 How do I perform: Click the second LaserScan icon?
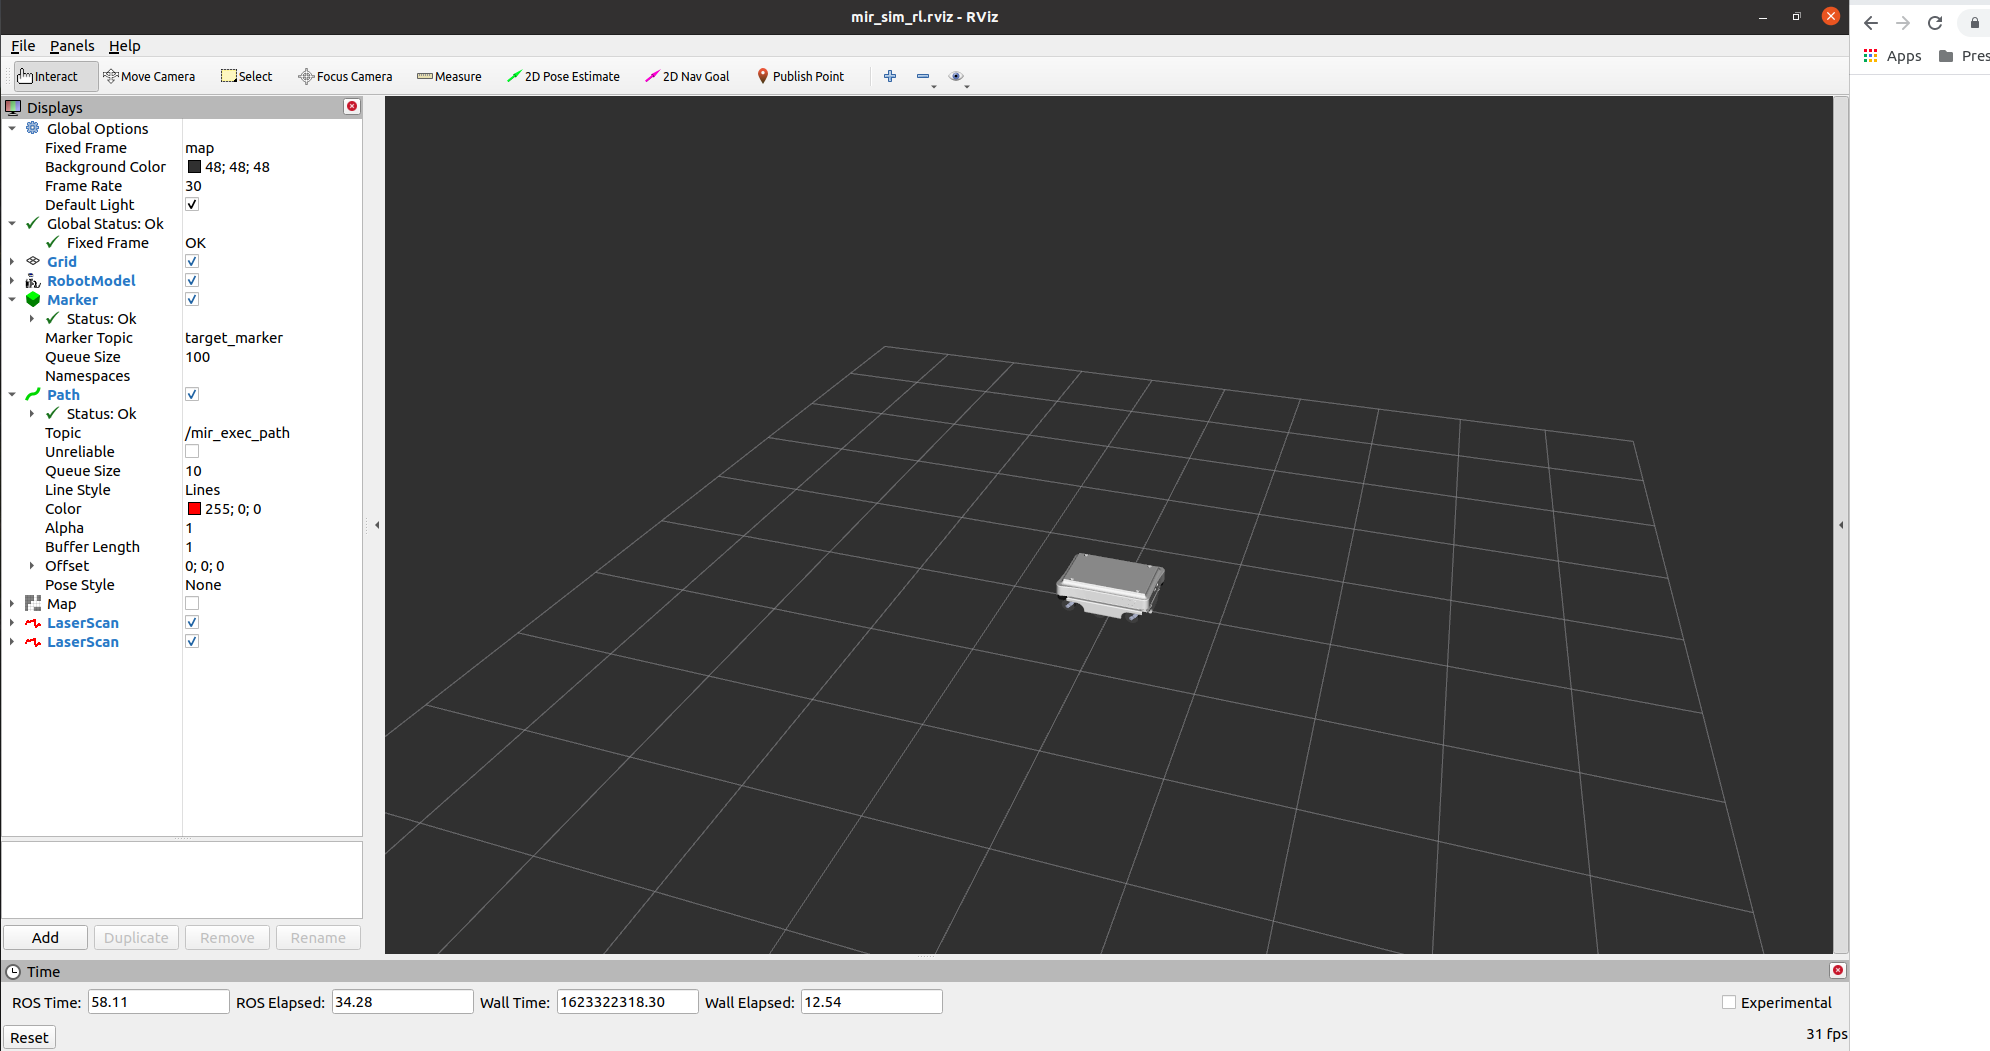pyautogui.click(x=33, y=641)
